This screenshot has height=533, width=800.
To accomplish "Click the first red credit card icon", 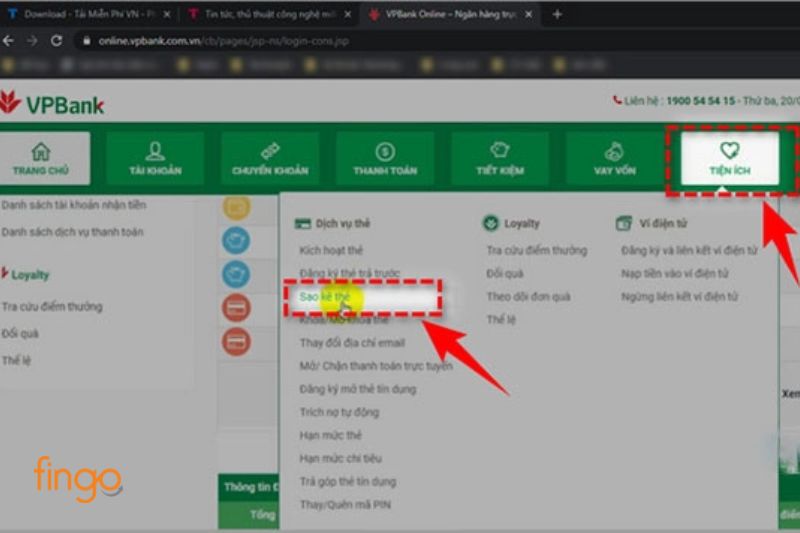I will (x=236, y=308).
